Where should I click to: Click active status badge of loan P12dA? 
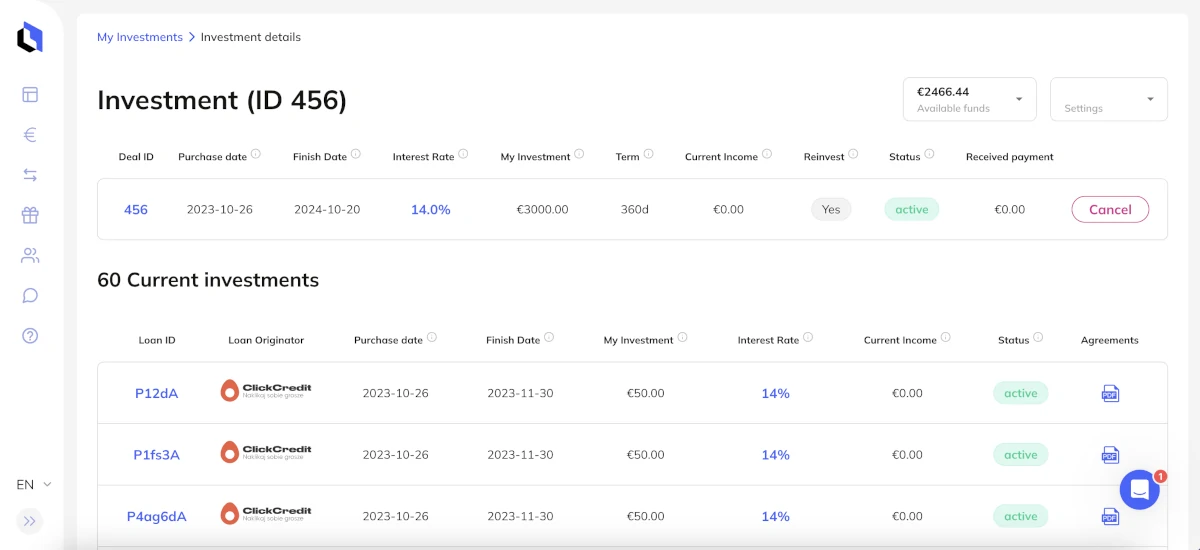point(1021,393)
